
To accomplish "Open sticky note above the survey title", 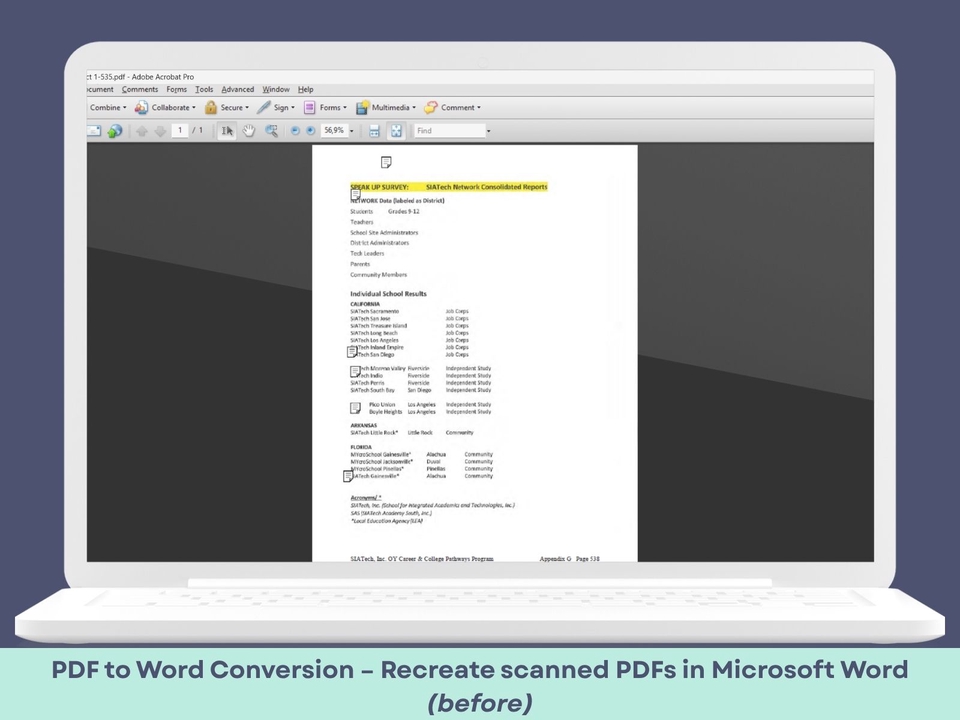I will [386, 162].
